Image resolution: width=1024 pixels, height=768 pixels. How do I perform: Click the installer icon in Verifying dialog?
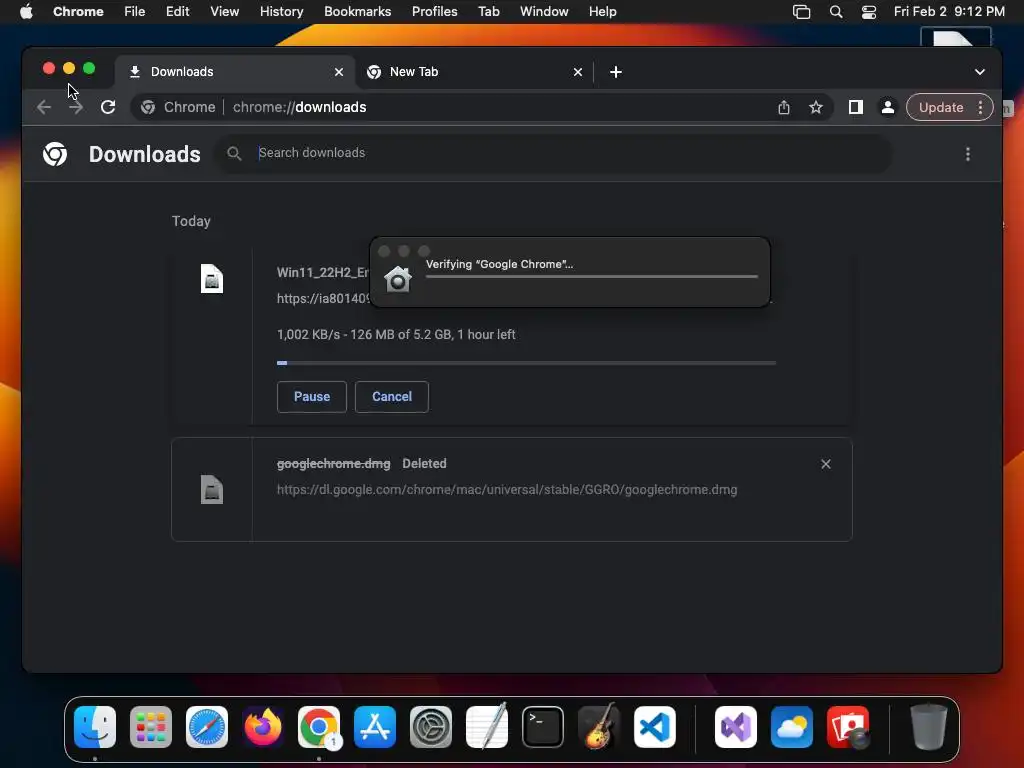398,279
